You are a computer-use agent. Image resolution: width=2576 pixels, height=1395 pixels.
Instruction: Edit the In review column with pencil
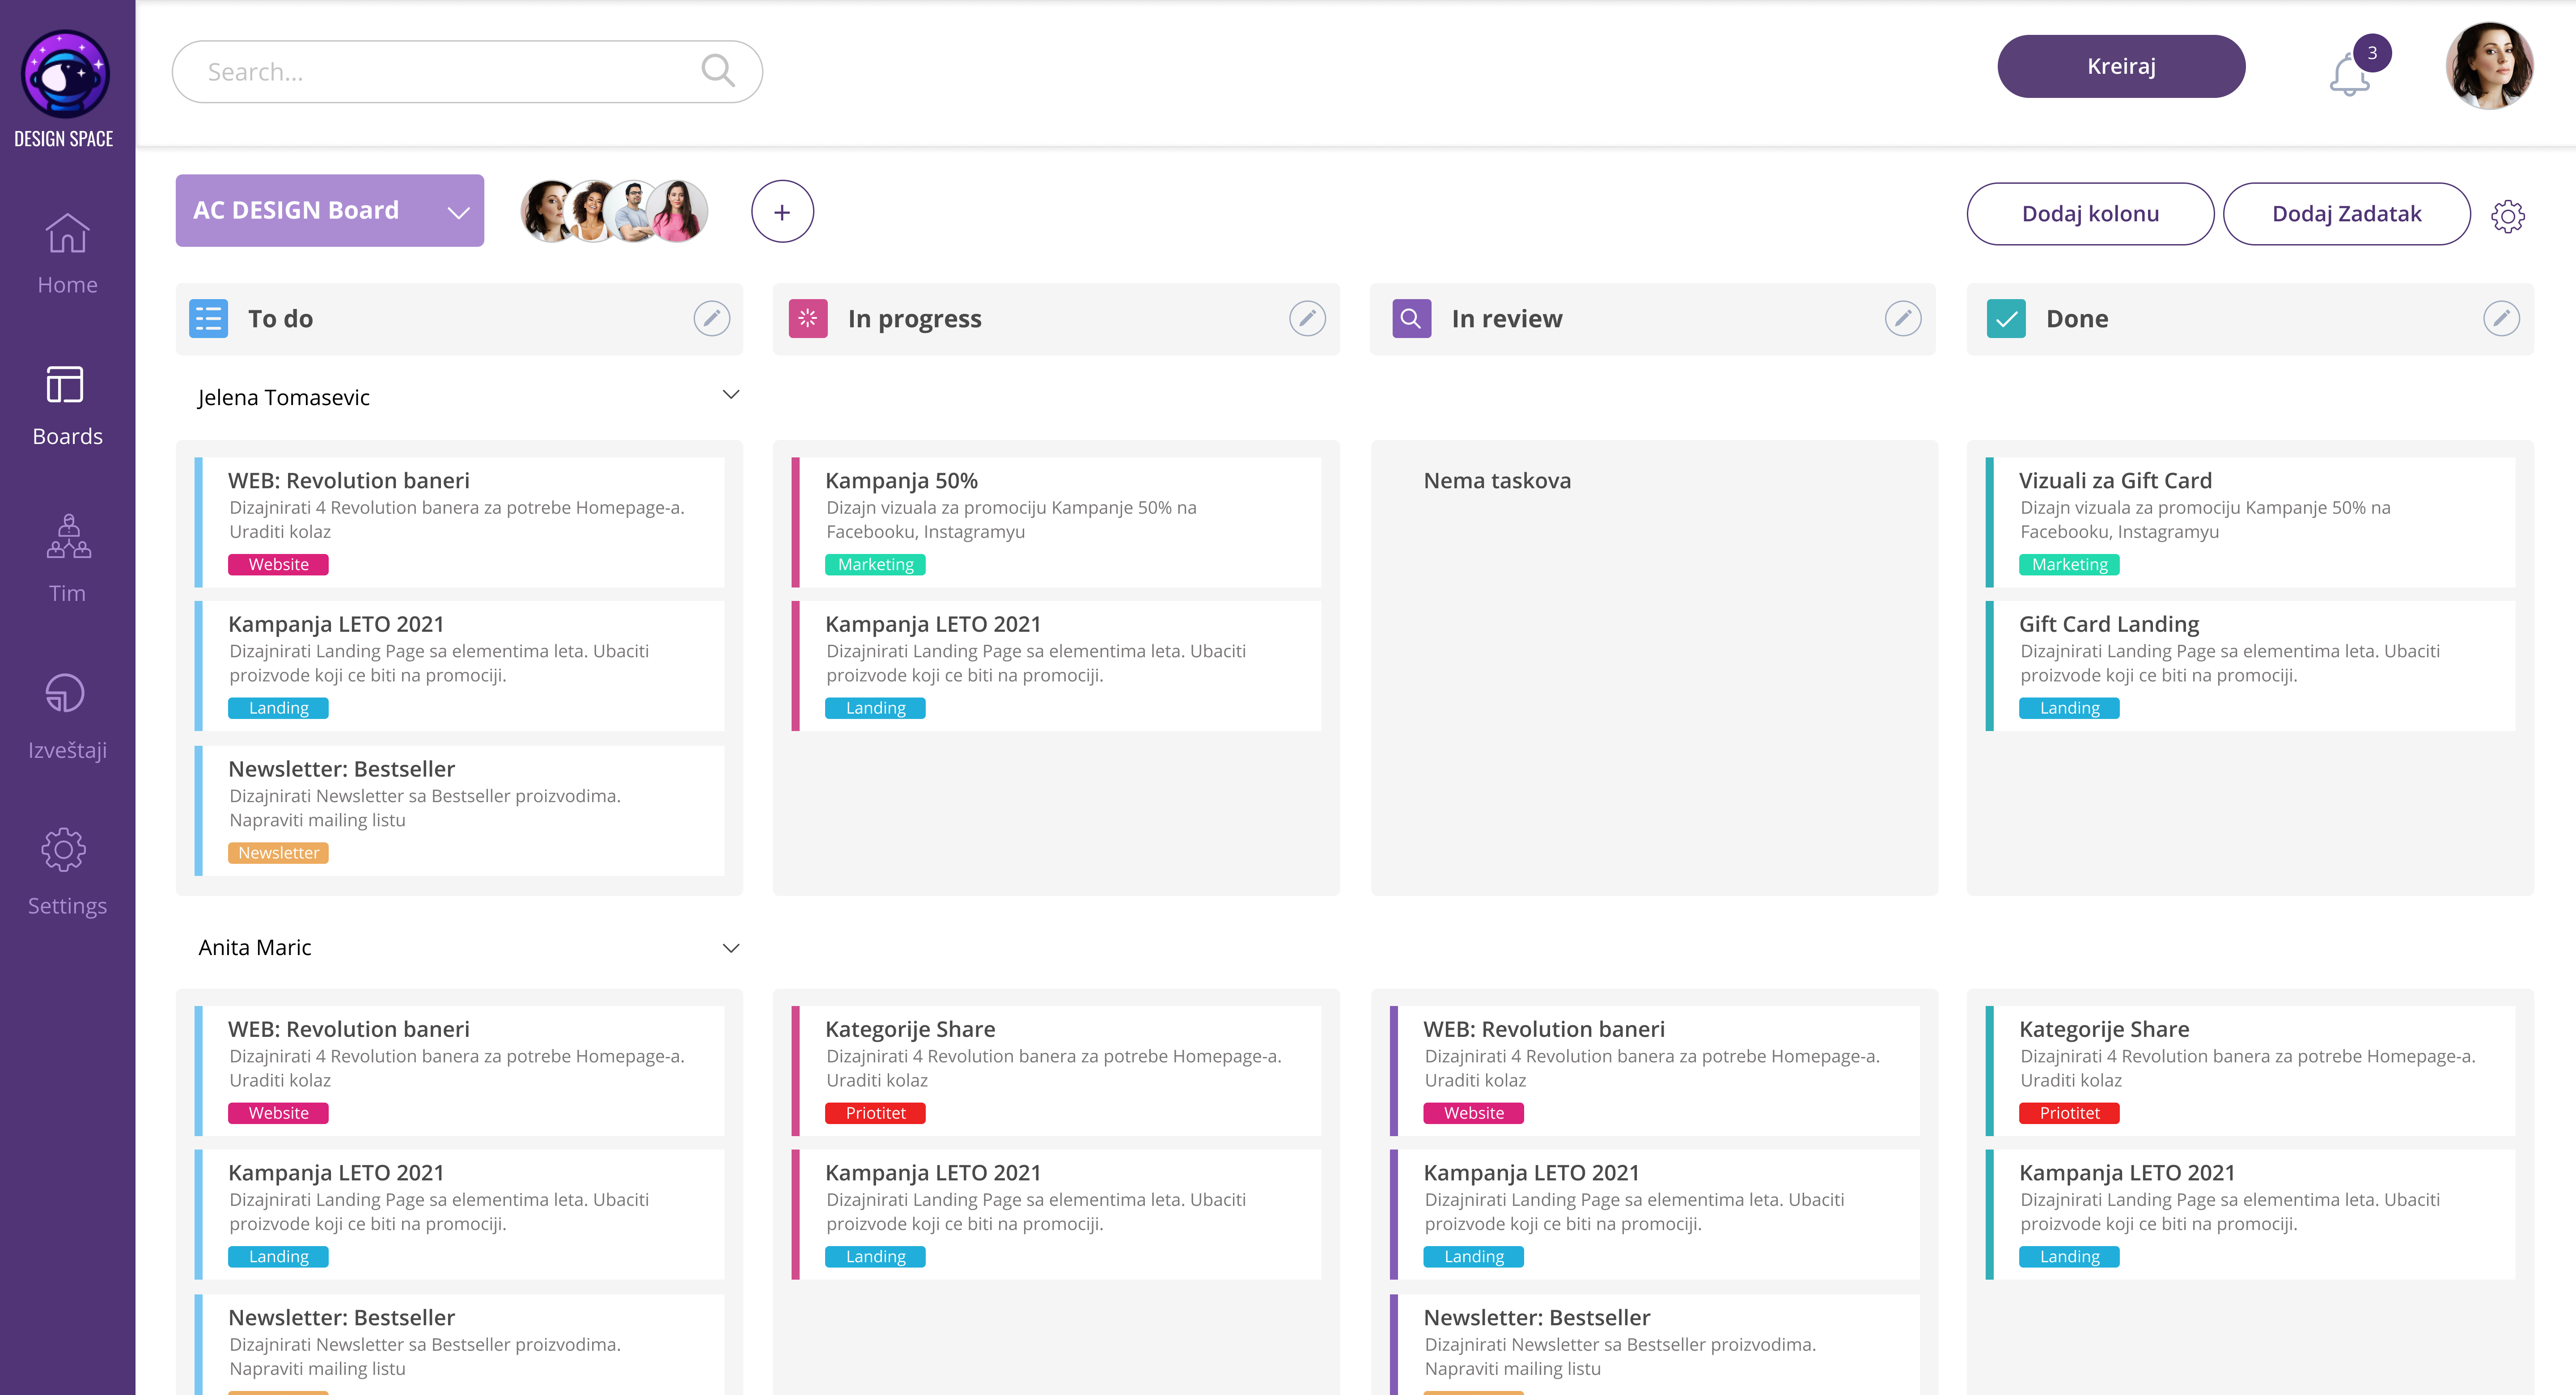pos(1902,319)
